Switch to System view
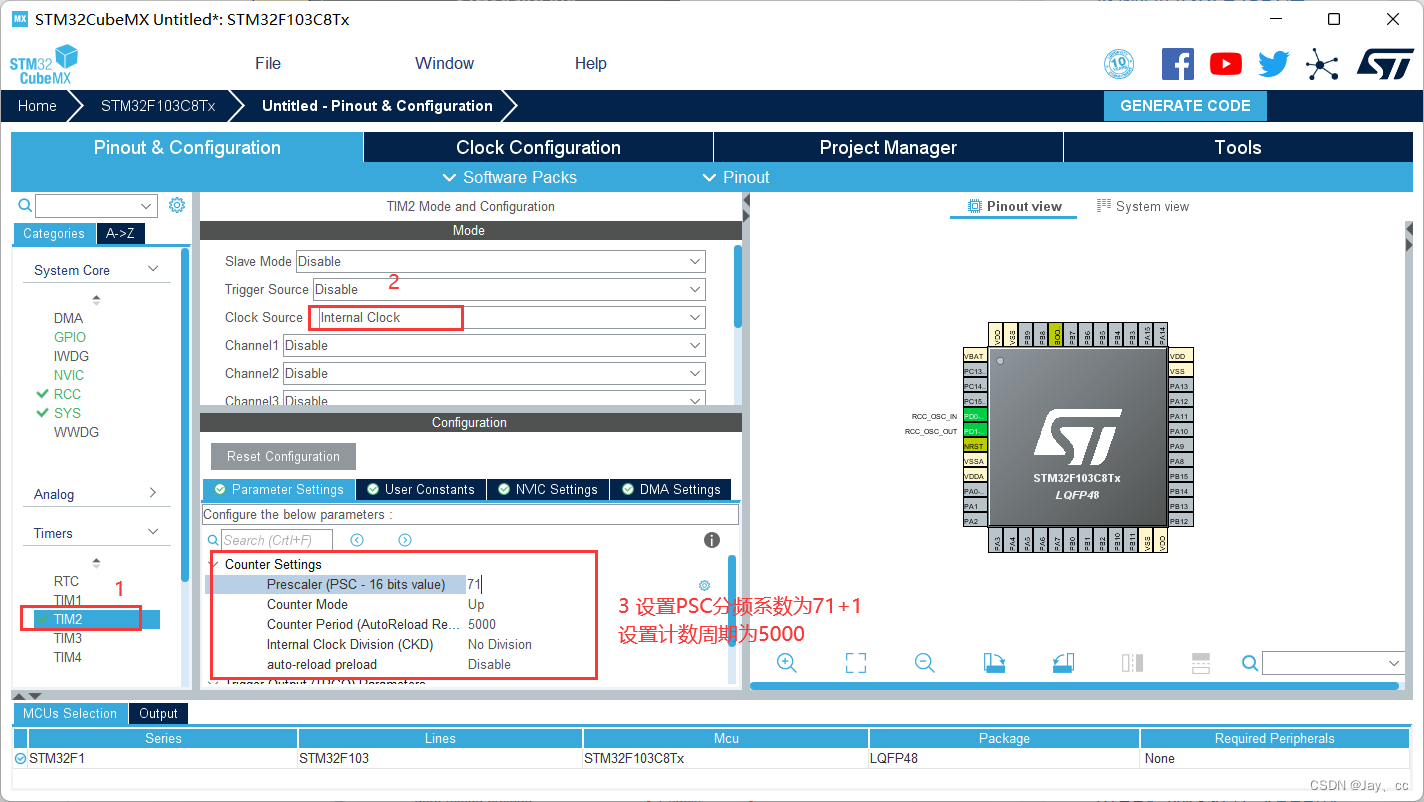1424x802 pixels. pos(1143,206)
